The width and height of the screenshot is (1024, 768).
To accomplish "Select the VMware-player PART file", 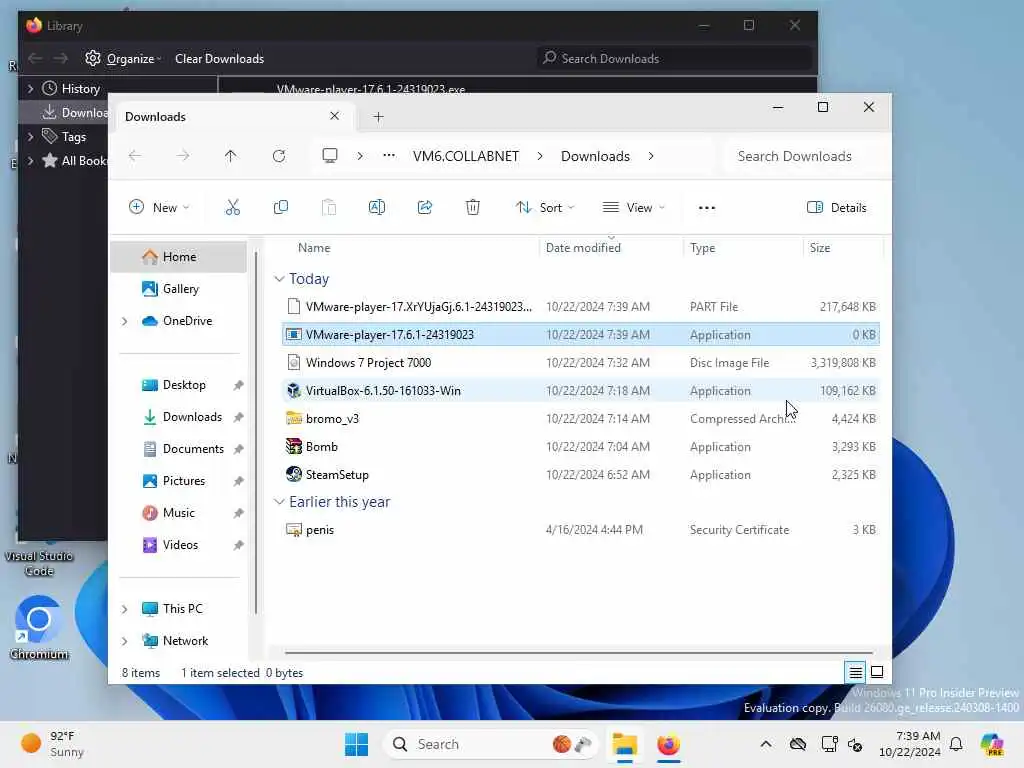I will point(581,306).
